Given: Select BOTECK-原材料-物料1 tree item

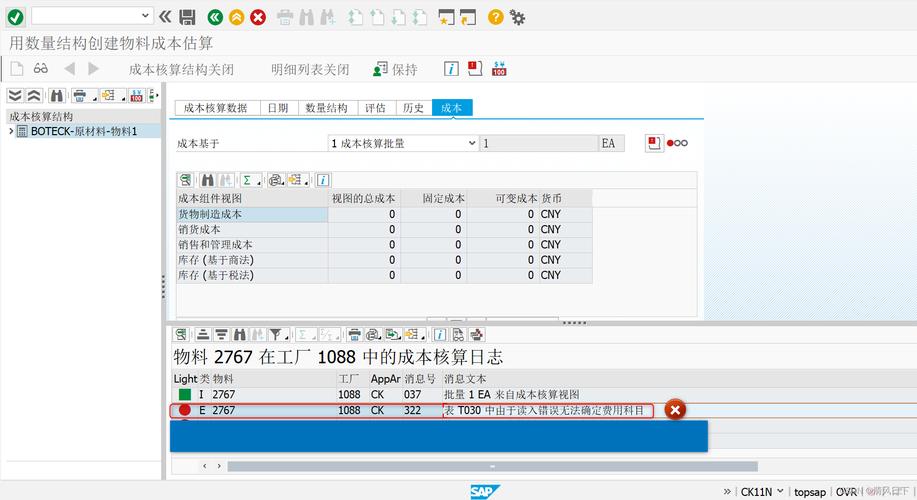Looking at the screenshot, I should click(x=84, y=131).
